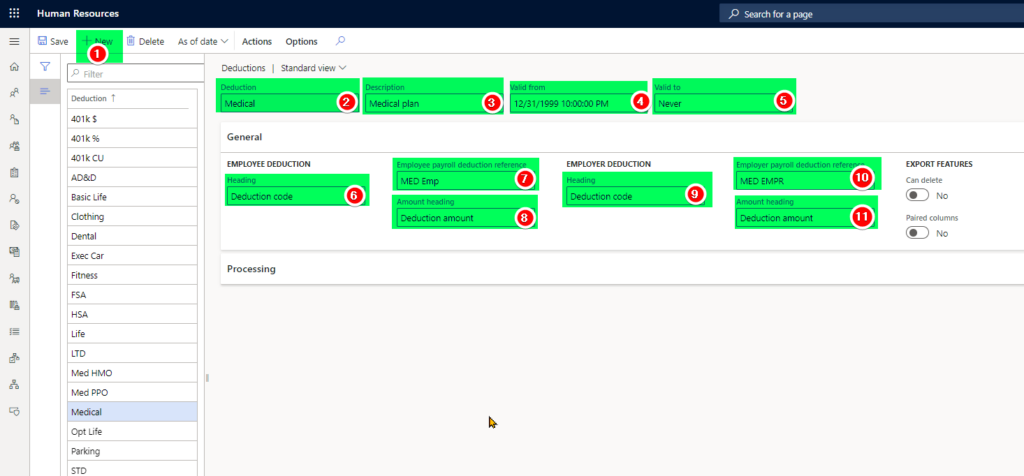Create a New deduction record
Image resolution: width=1024 pixels, height=476 pixels.
tap(98, 41)
